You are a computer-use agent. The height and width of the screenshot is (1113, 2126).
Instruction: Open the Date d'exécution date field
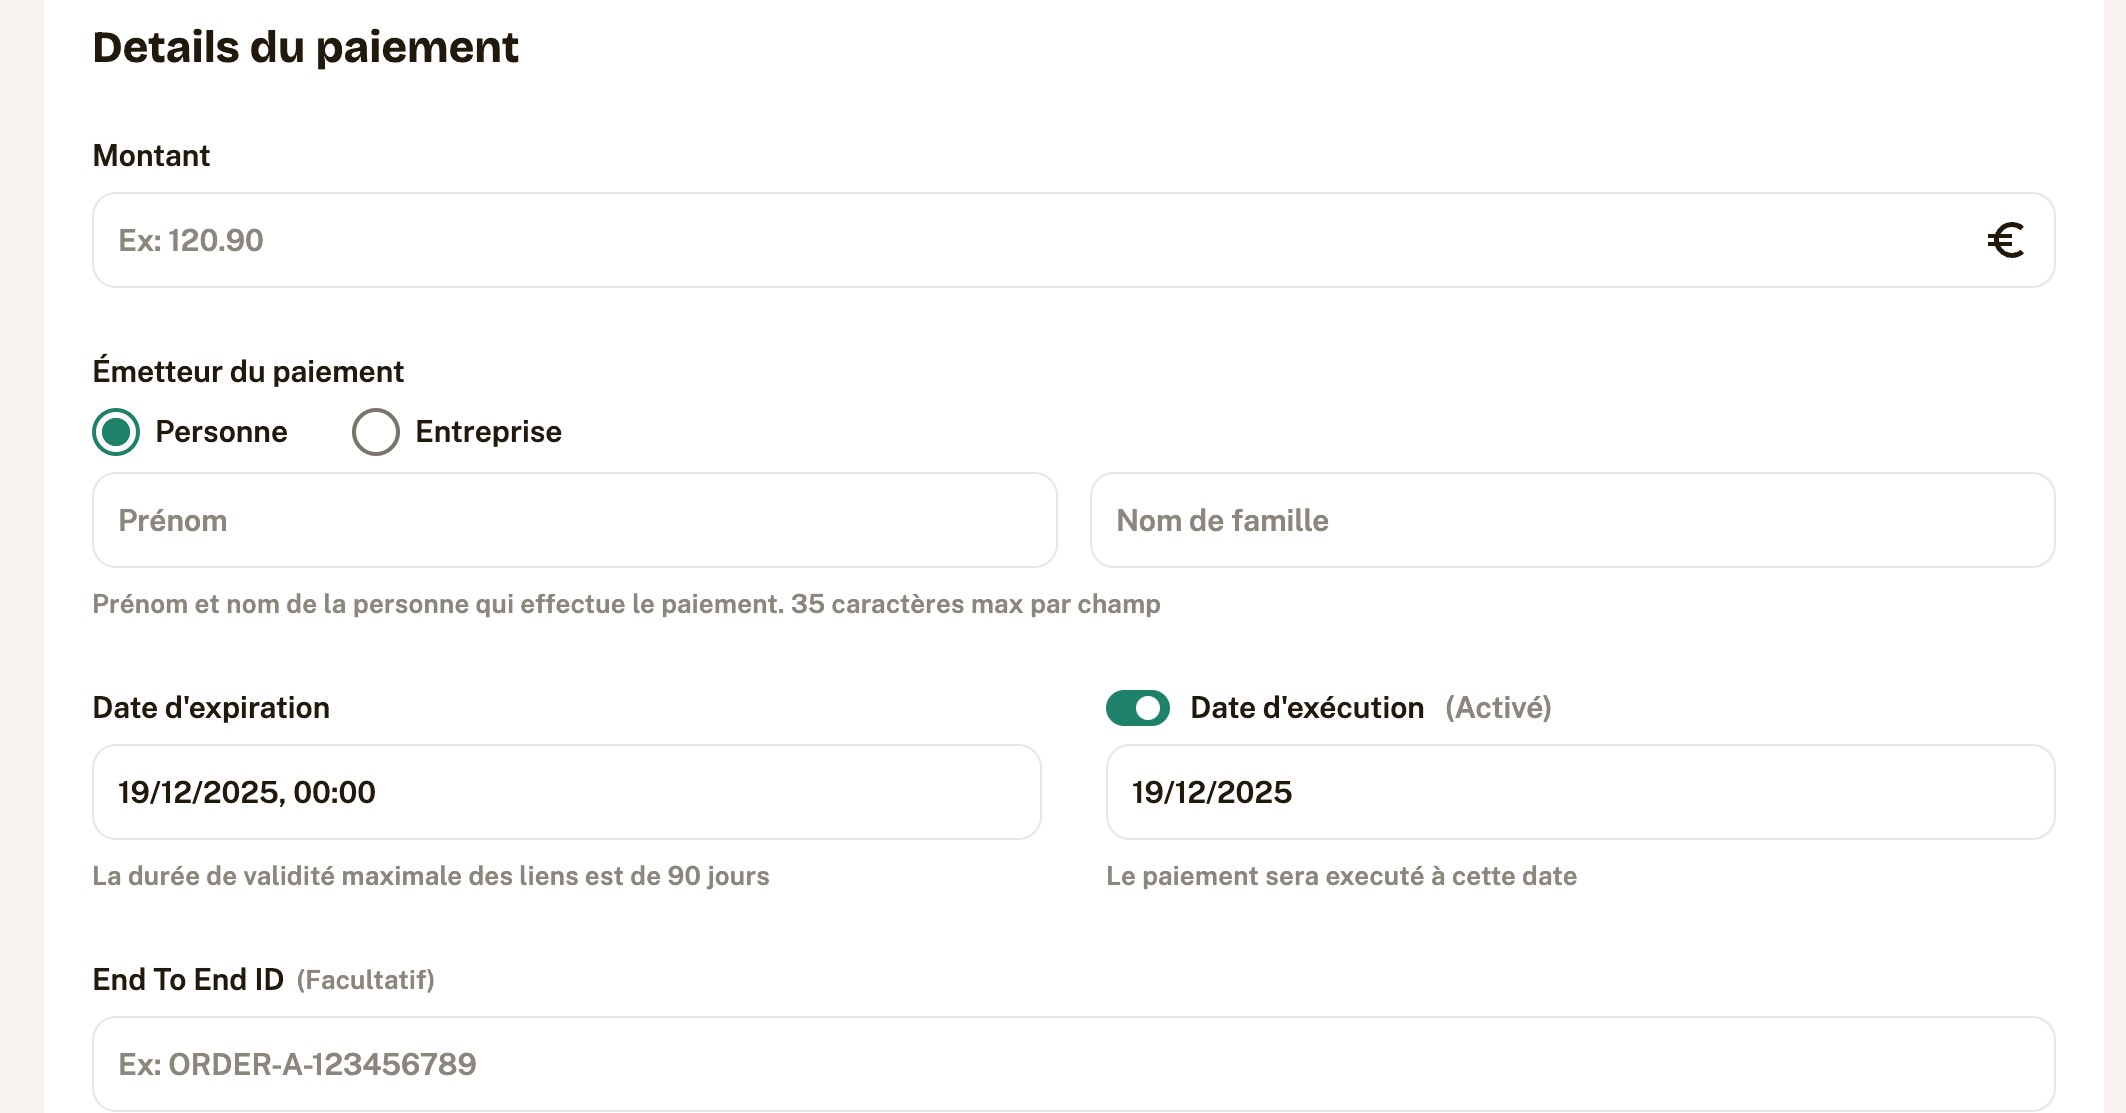(x=1580, y=793)
